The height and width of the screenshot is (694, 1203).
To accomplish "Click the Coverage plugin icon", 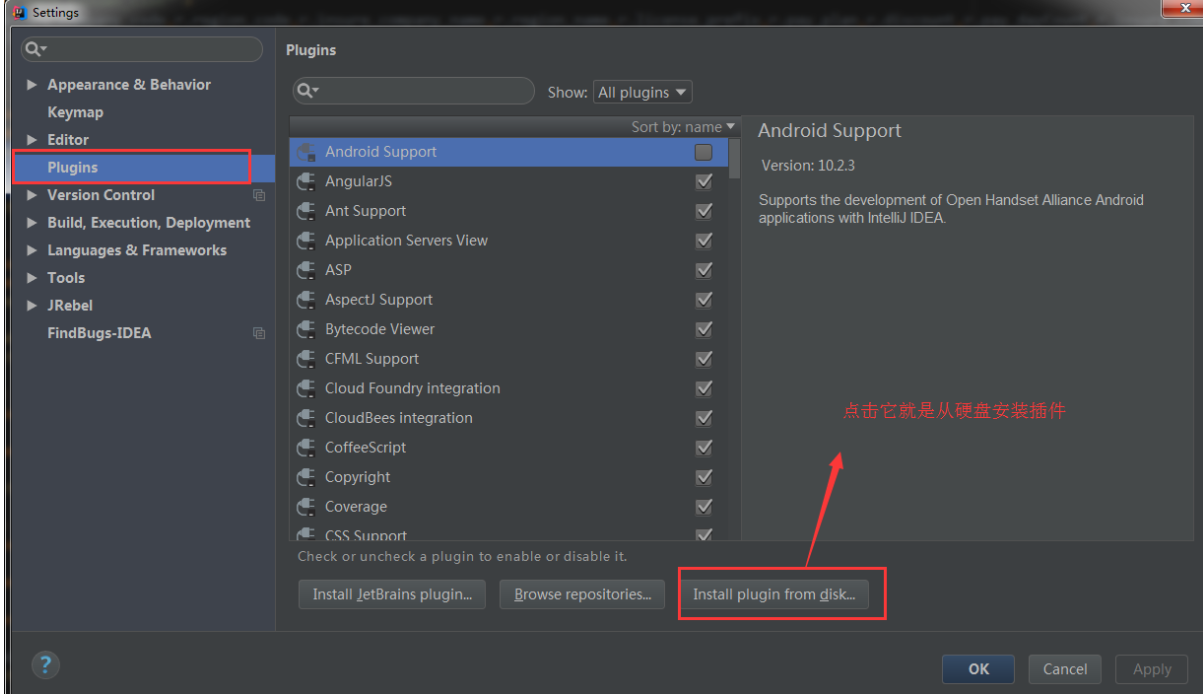I will click(307, 506).
